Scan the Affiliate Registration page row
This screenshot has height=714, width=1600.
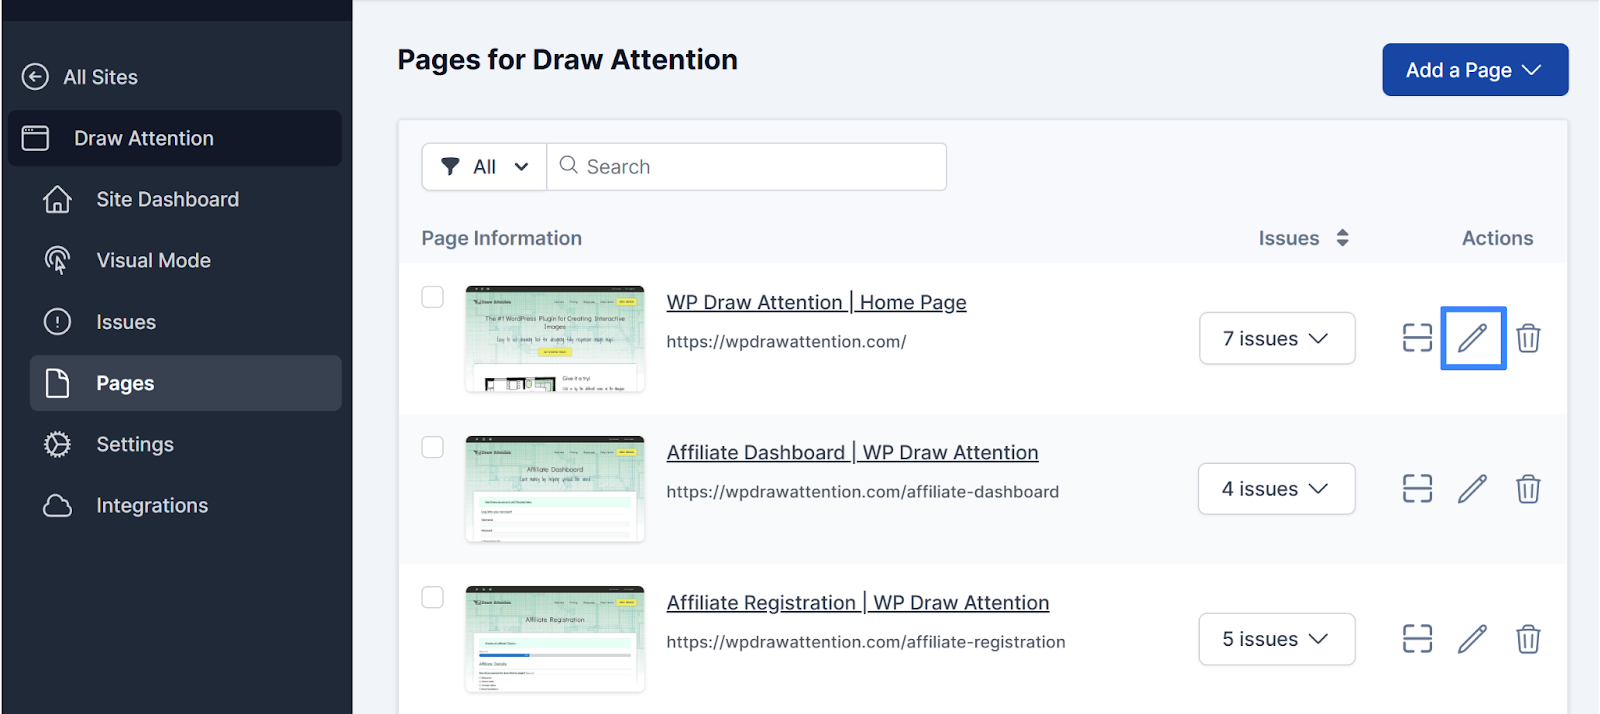coord(1417,638)
